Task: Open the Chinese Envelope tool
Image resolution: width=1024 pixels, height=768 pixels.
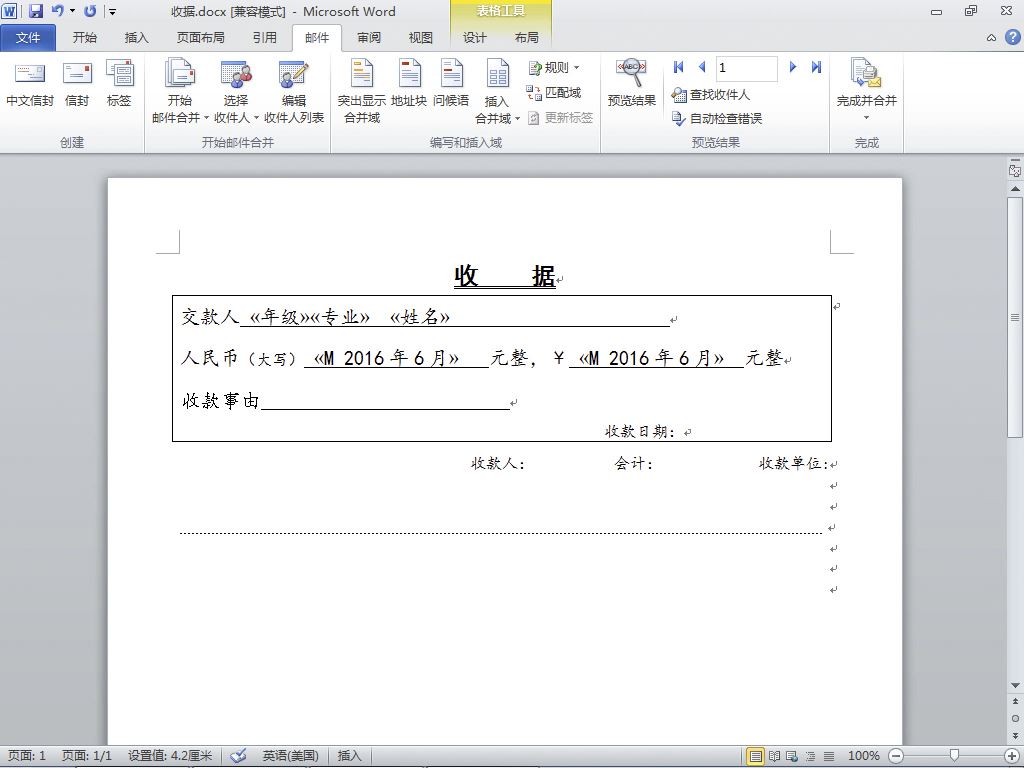Action: [x=29, y=83]
